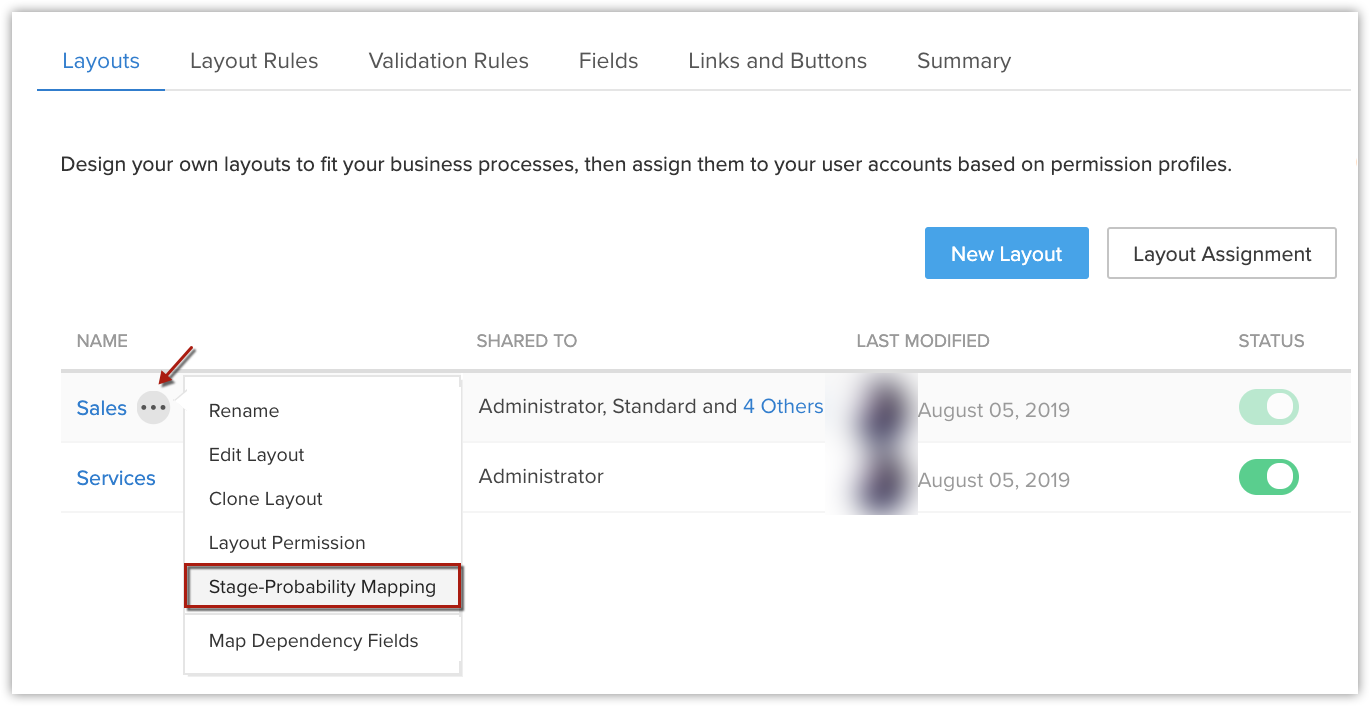The height and width of the screenshot is (706, 1370).
Task: Choose Clone Layout from the menu
Action: pos(266,499)
